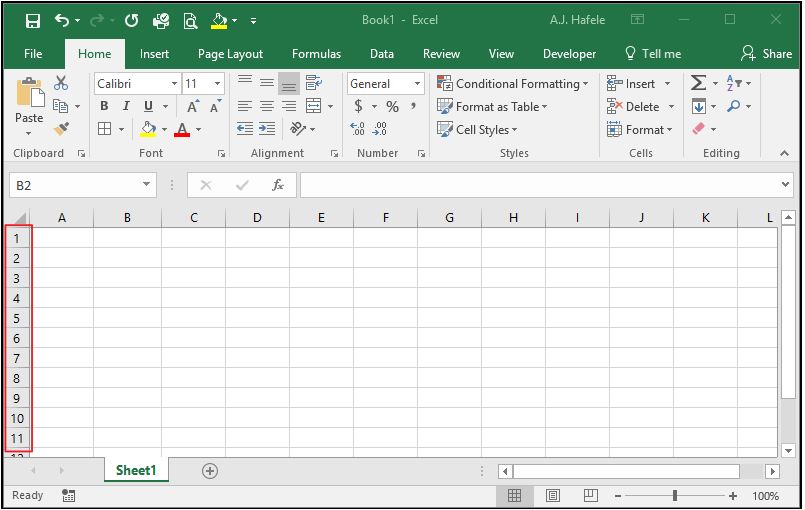Click the Tell me search box
The width and height of the screenshot is (805, 510).
click(x=653, y=54)
